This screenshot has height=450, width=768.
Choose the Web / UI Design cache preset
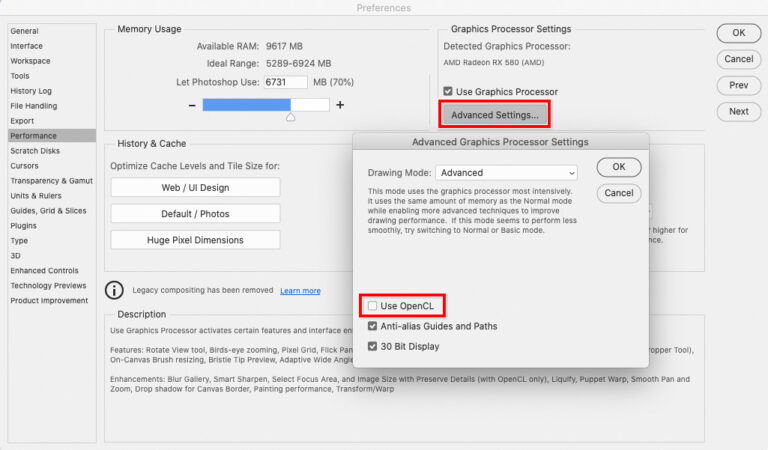195,187
